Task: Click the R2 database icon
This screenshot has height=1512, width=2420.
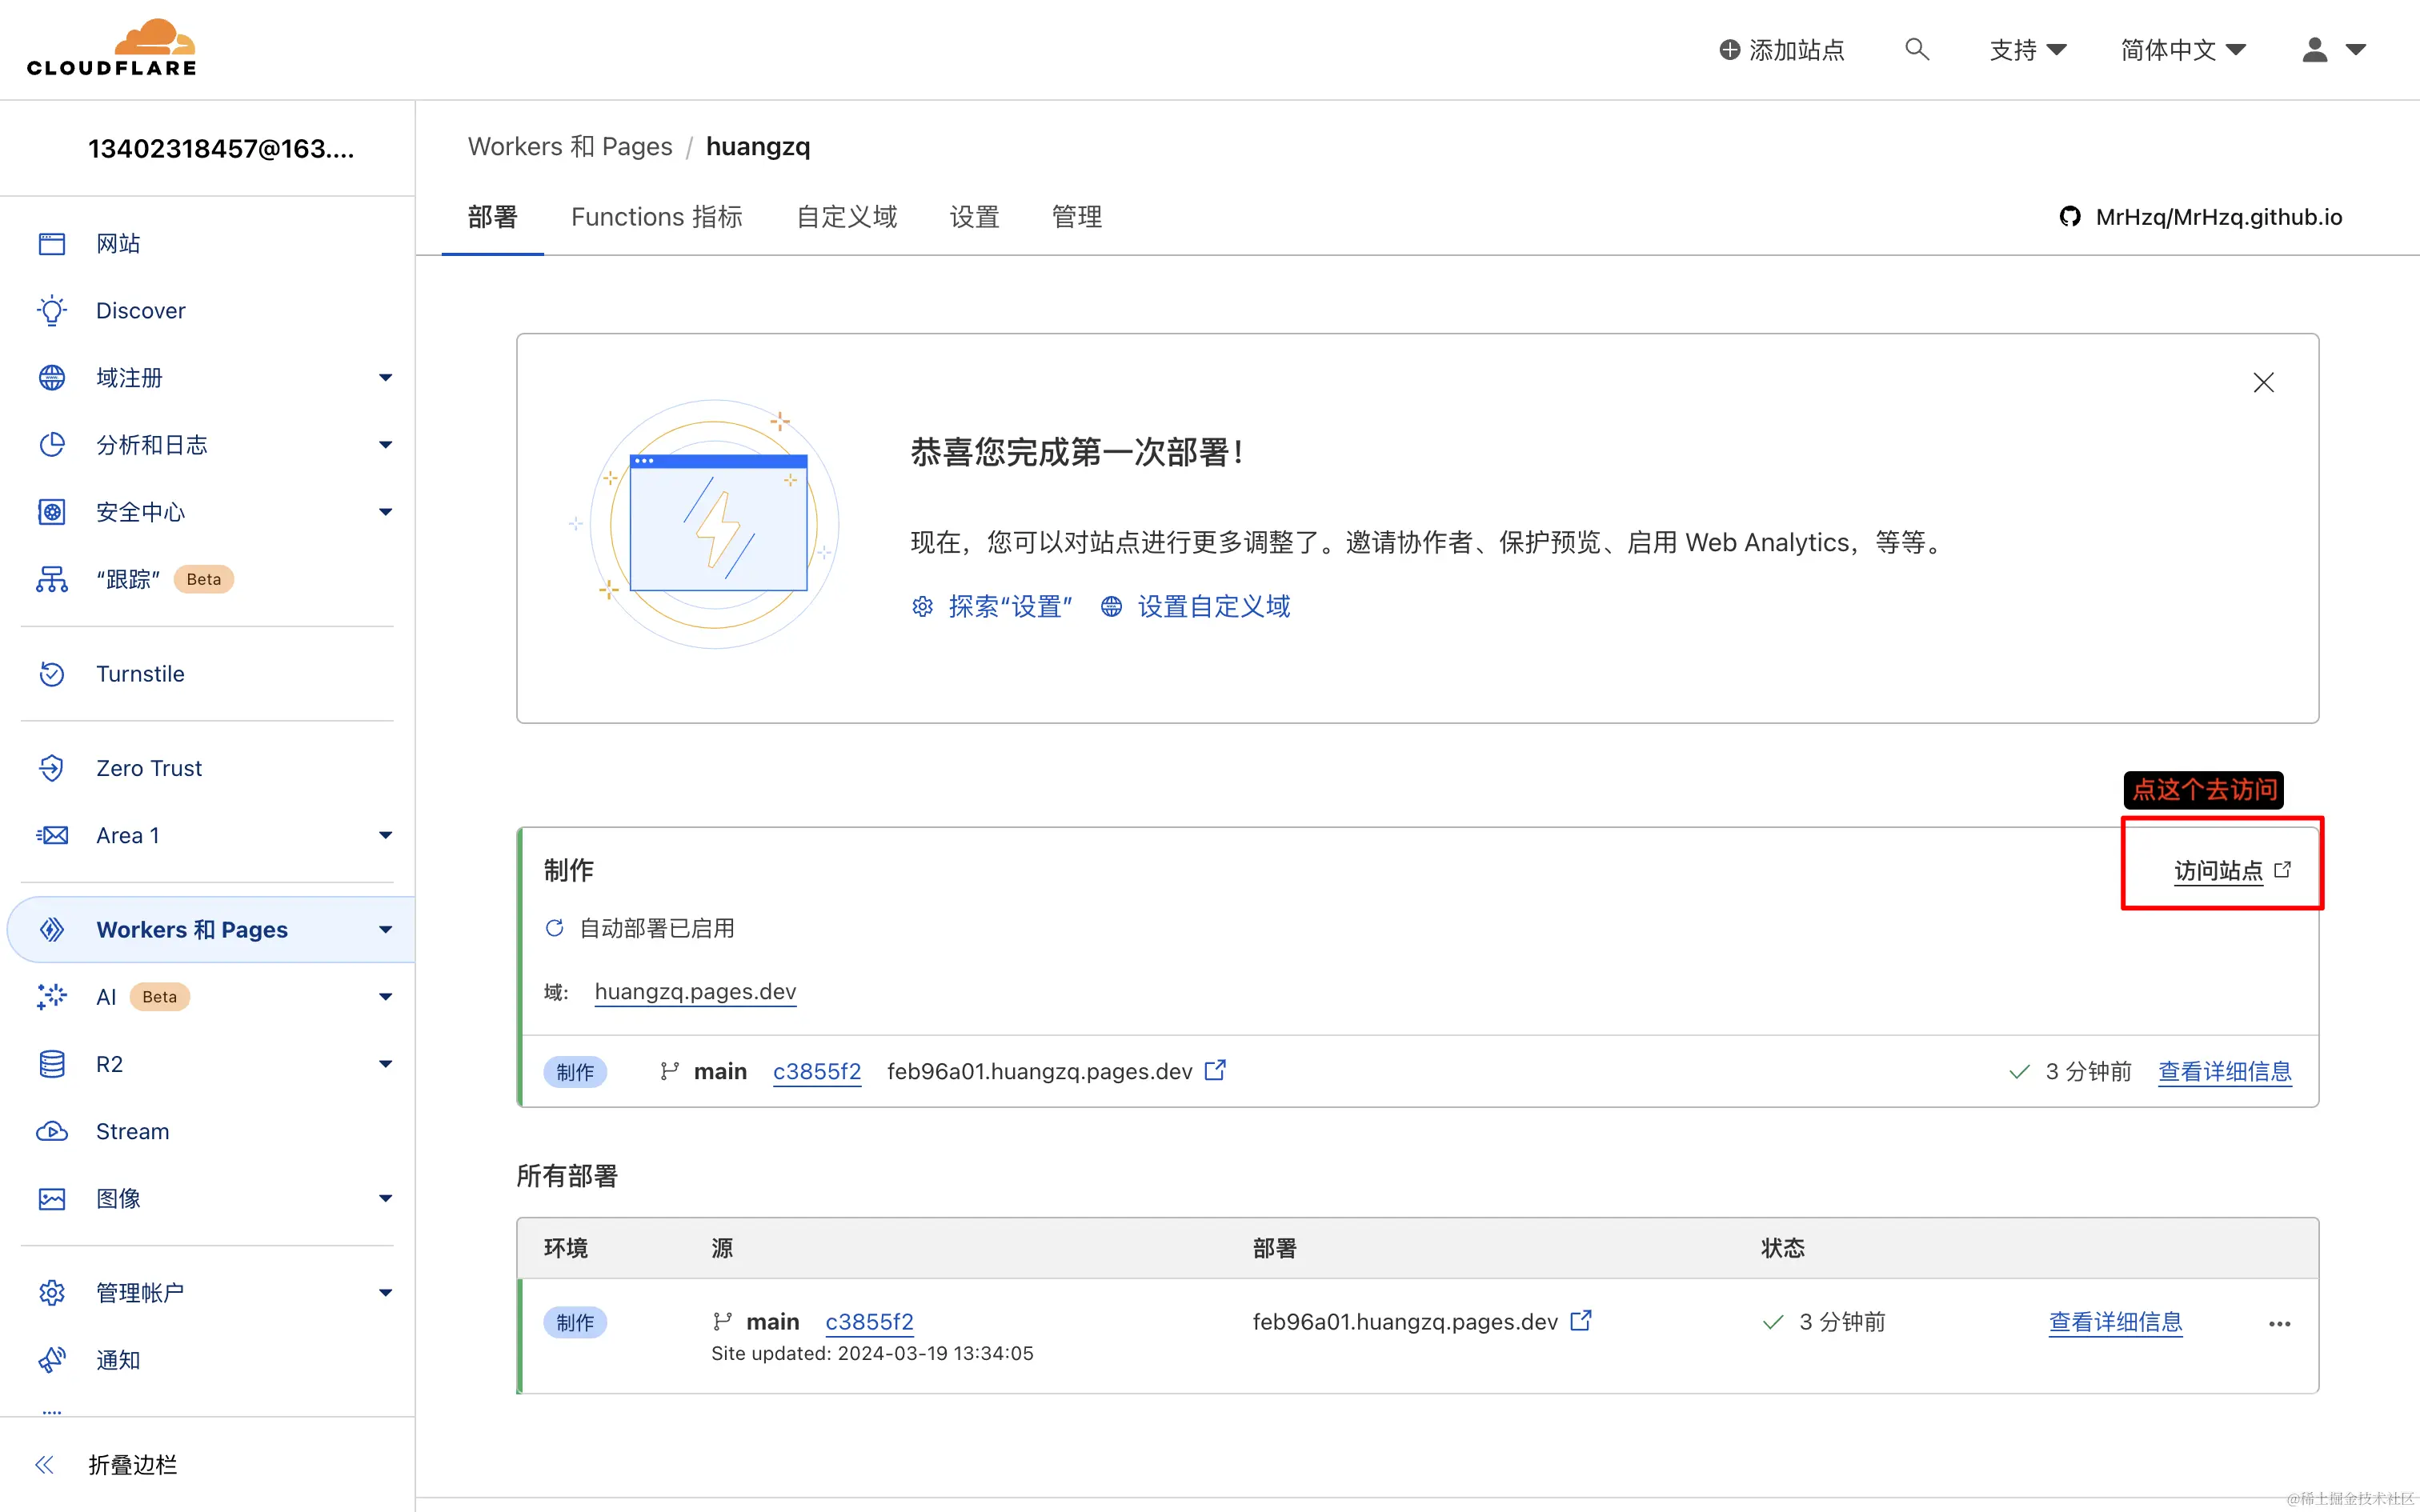Action: click(52, 1064)
